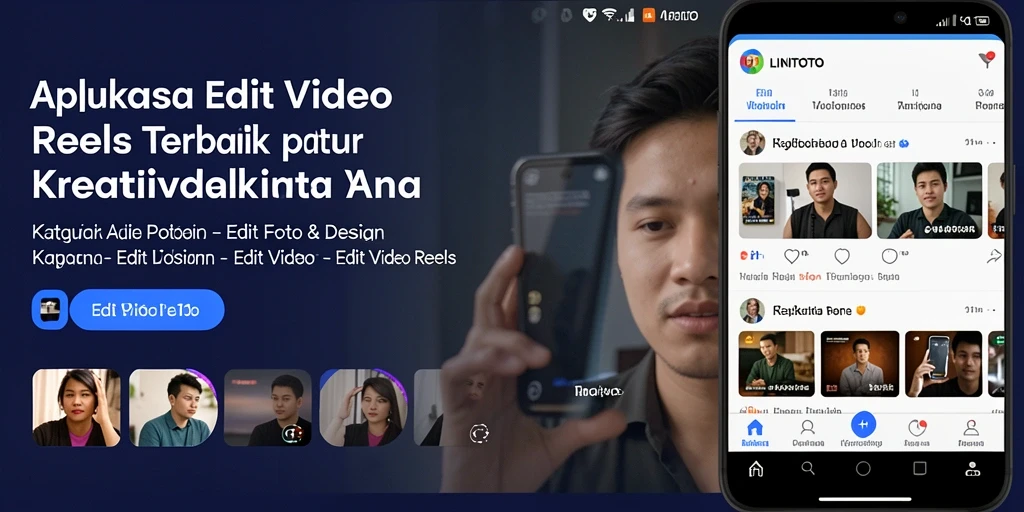The height and width of the screenshot is (512, 1024).
Task: Click the Wi-Fi signal icon in the top bar
Action: pos(610,15)
